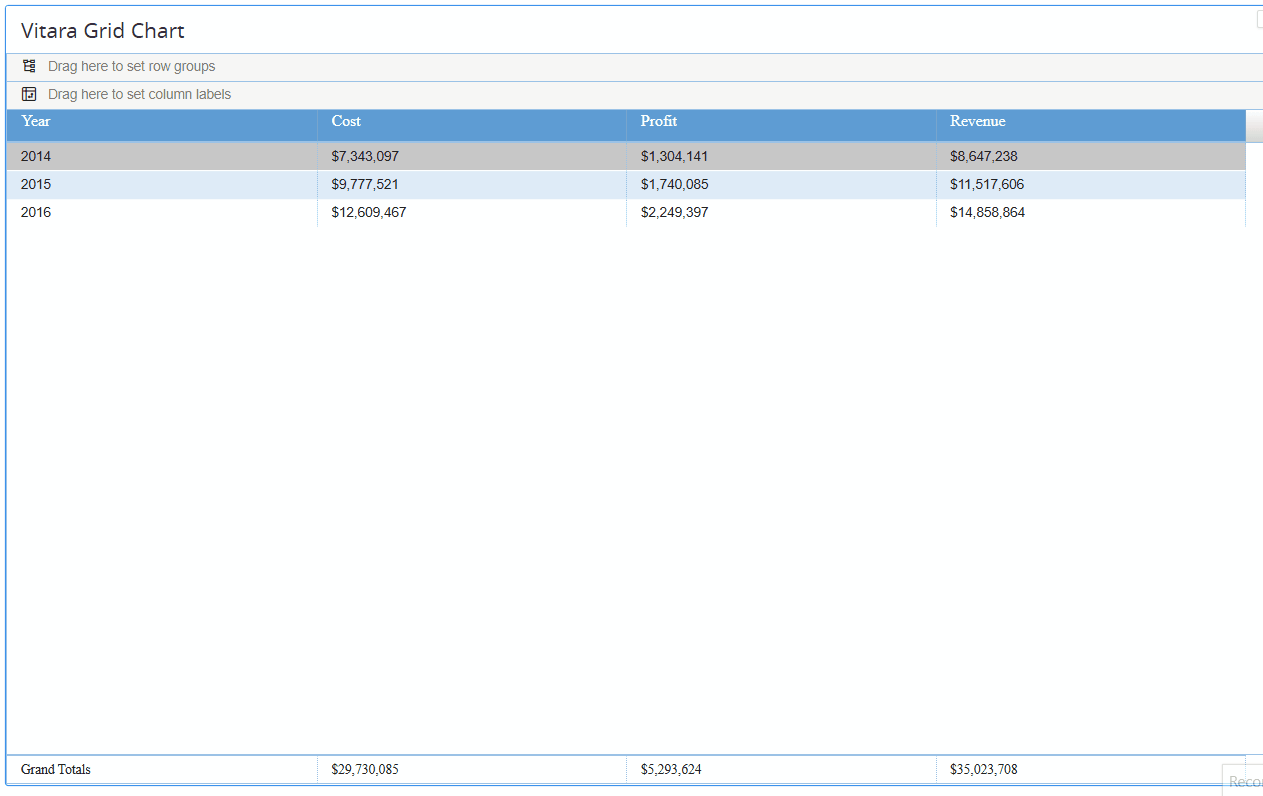Click the 2016 revenue value $14,858,864
The width and height of the screenshot is (1263, 796).
987,212
